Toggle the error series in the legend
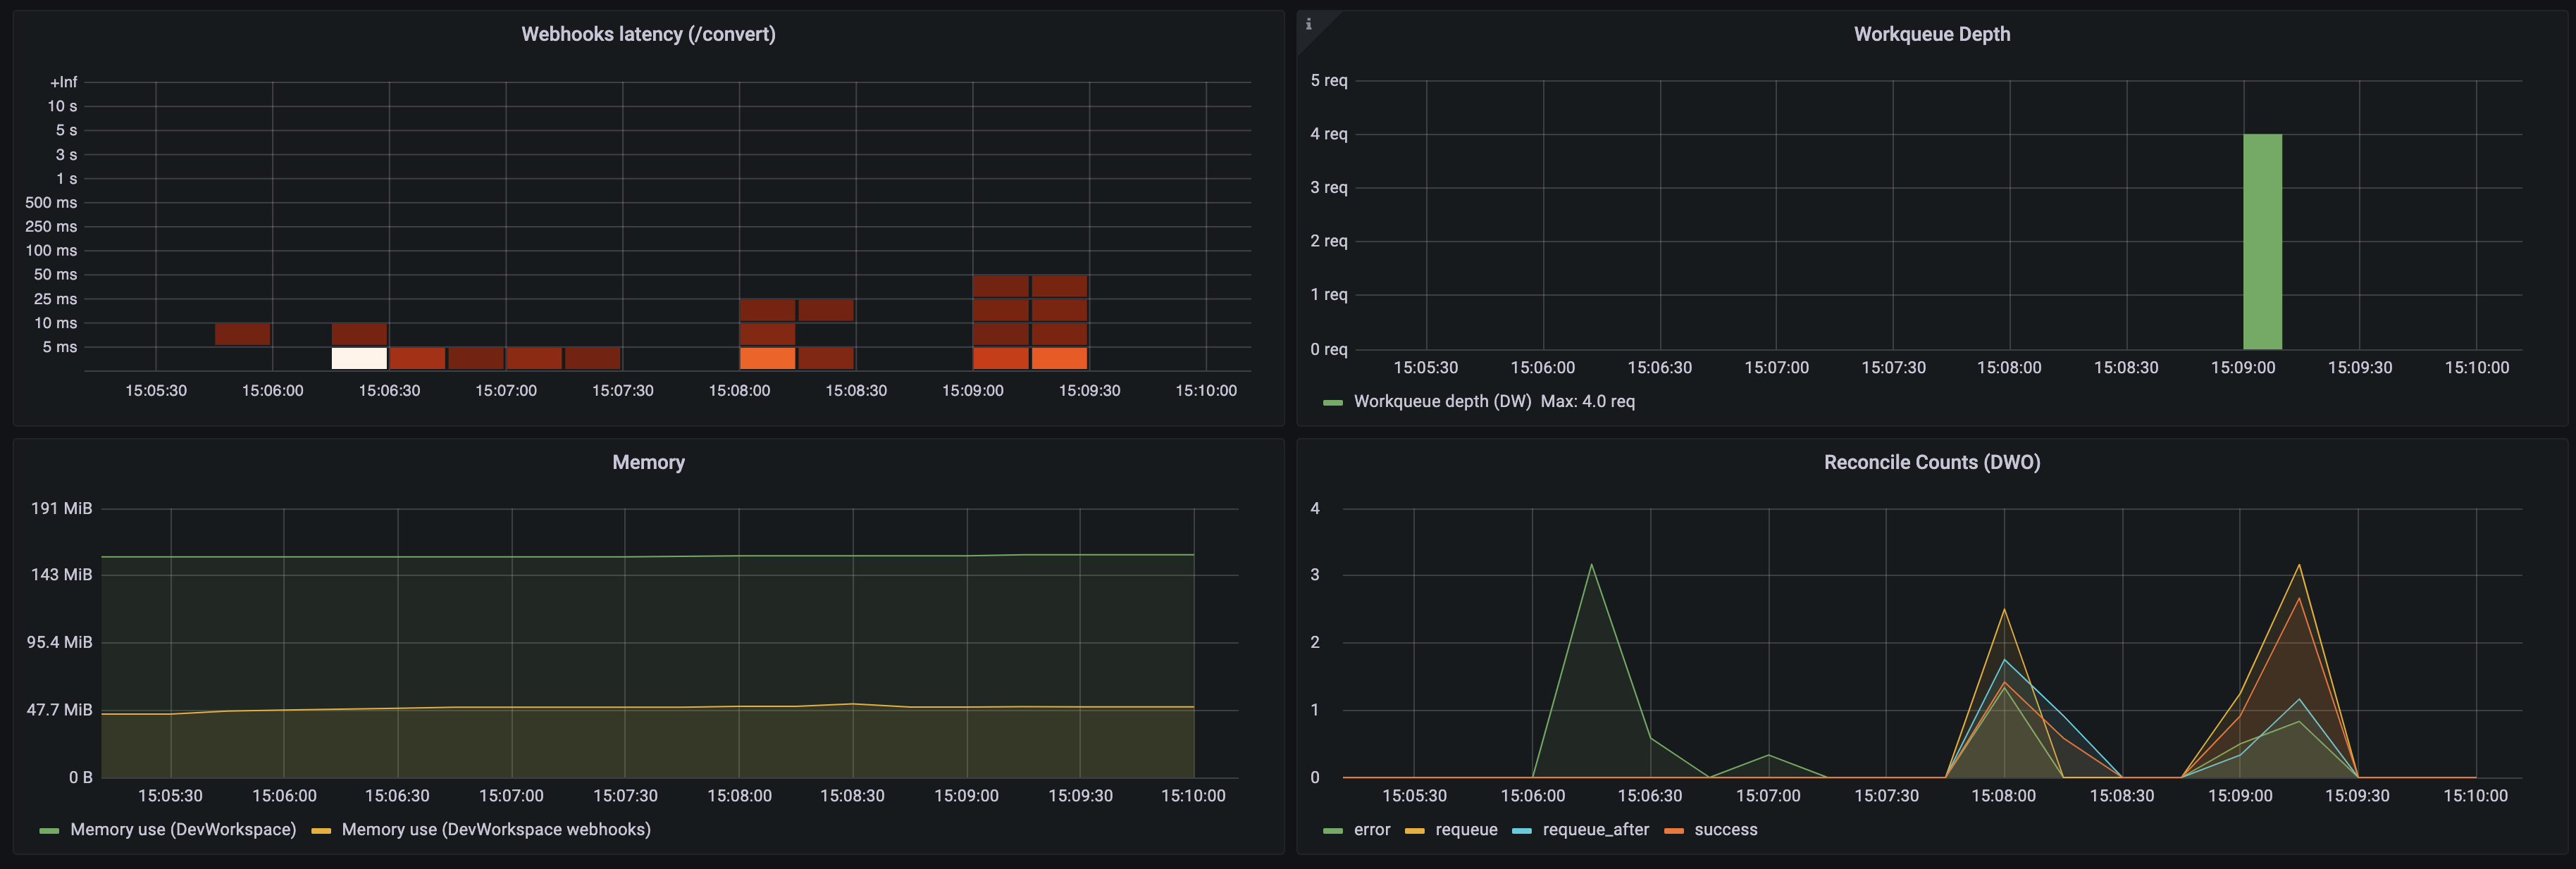Image resolution: width=2576 pixels, height=869 pixels. tap(1371, 829)
